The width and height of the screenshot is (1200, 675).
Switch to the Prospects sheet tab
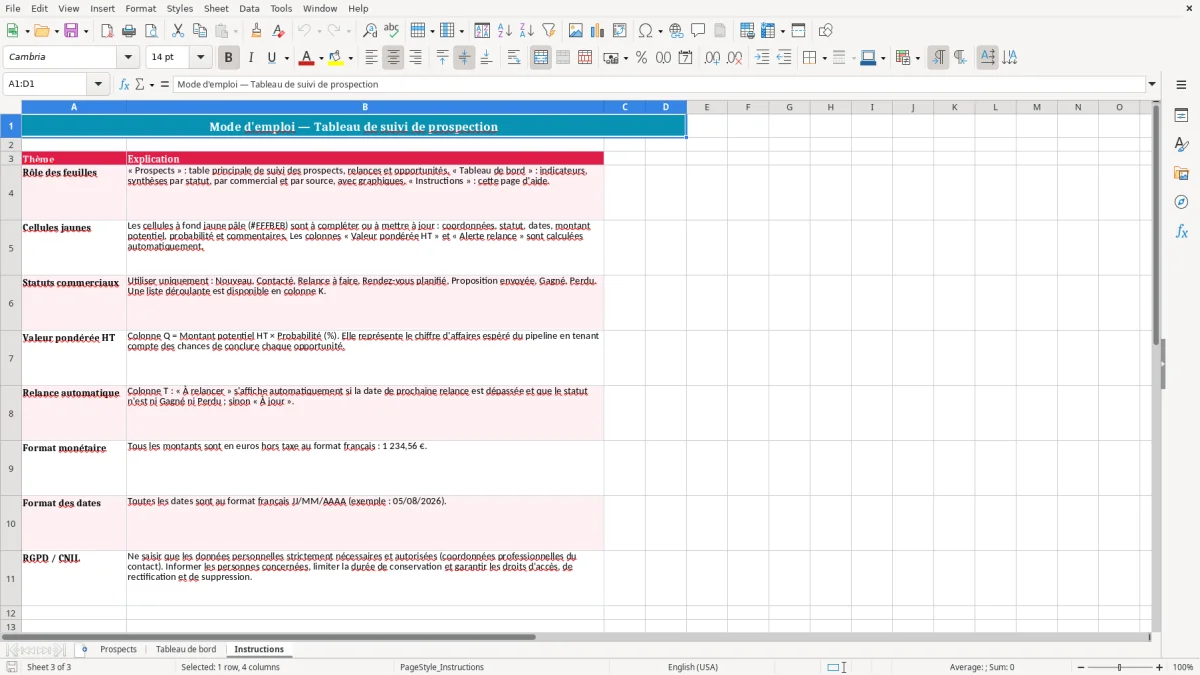118,649
